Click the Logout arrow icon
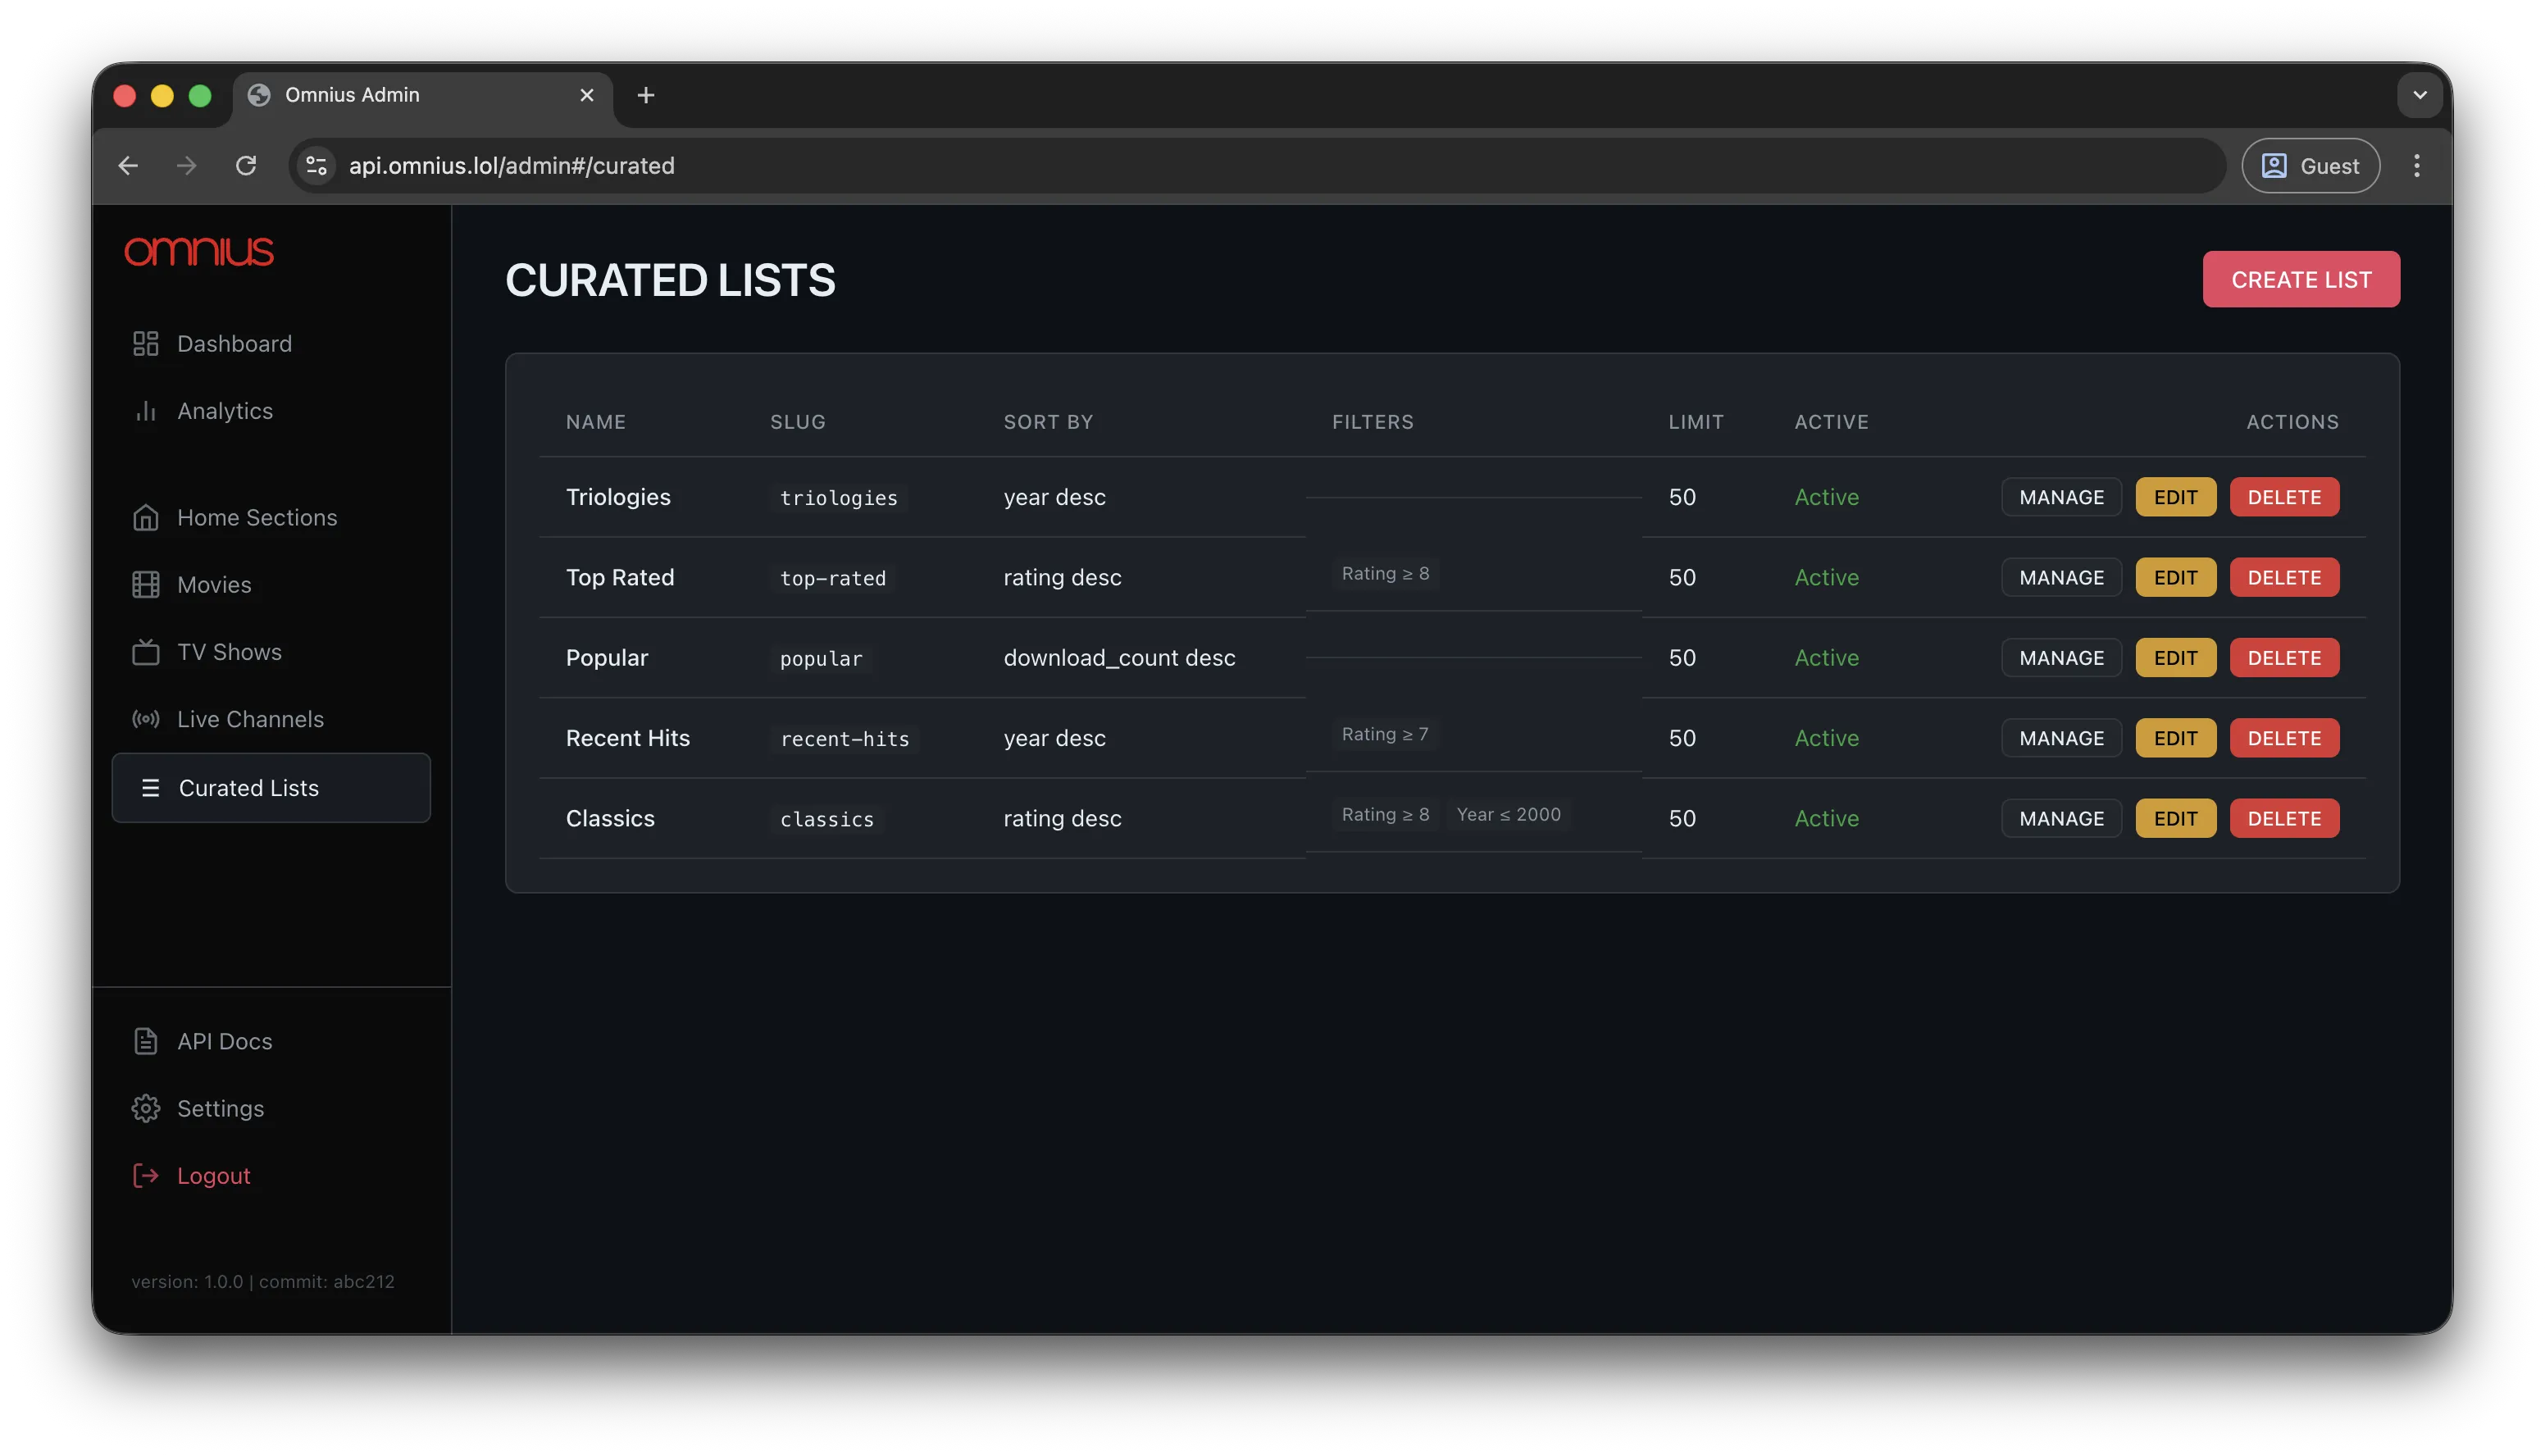Screen dimensions: 2545x1456 [x=145, y=1175]
